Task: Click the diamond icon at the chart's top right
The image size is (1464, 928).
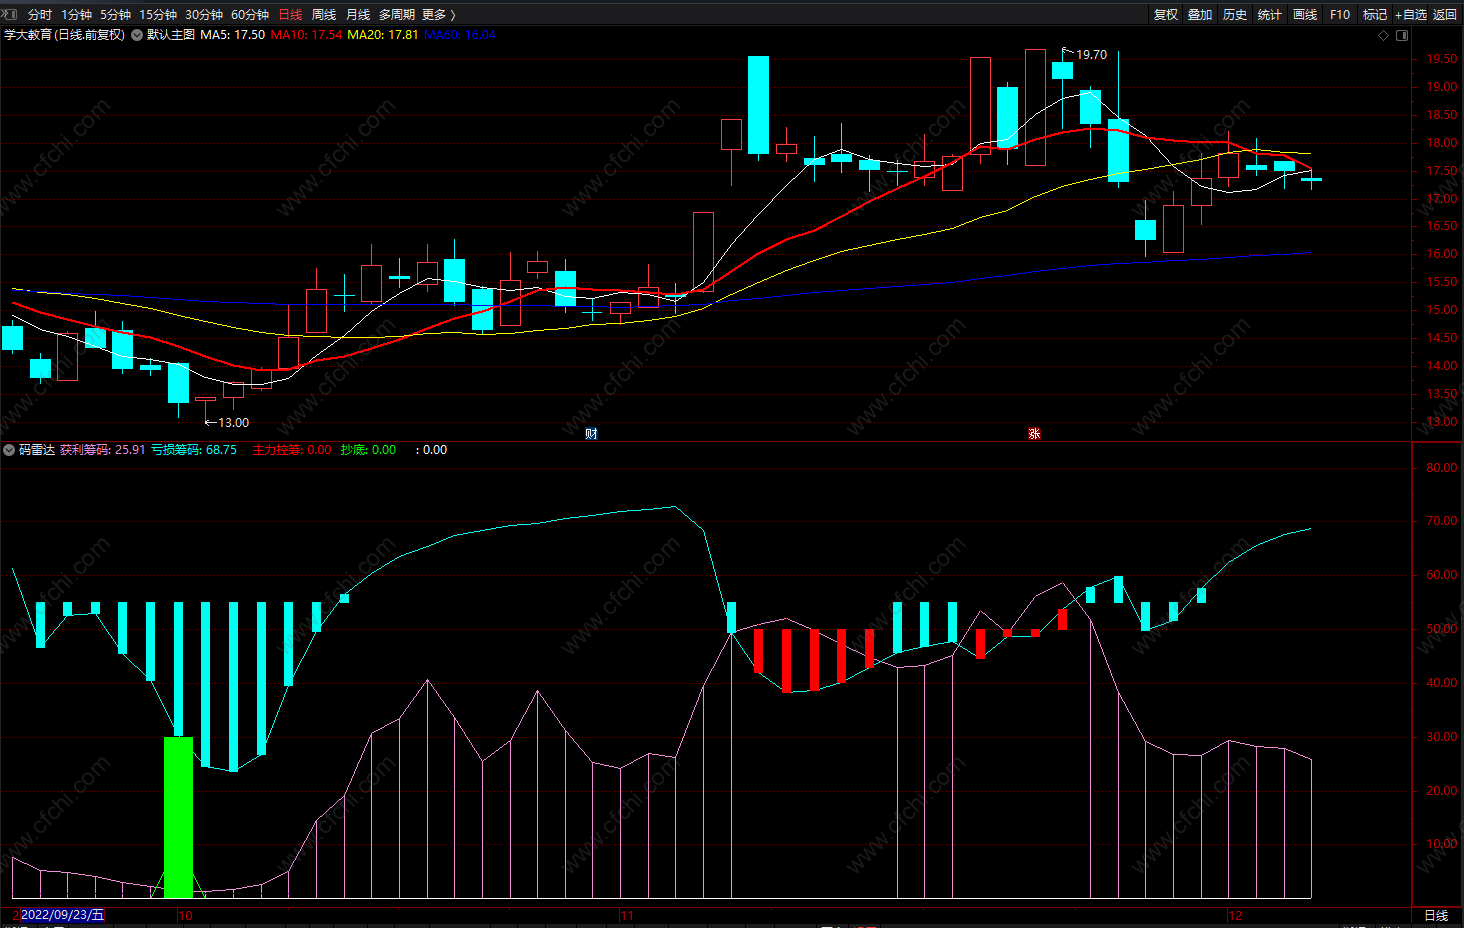Action: coord(1384,35)
